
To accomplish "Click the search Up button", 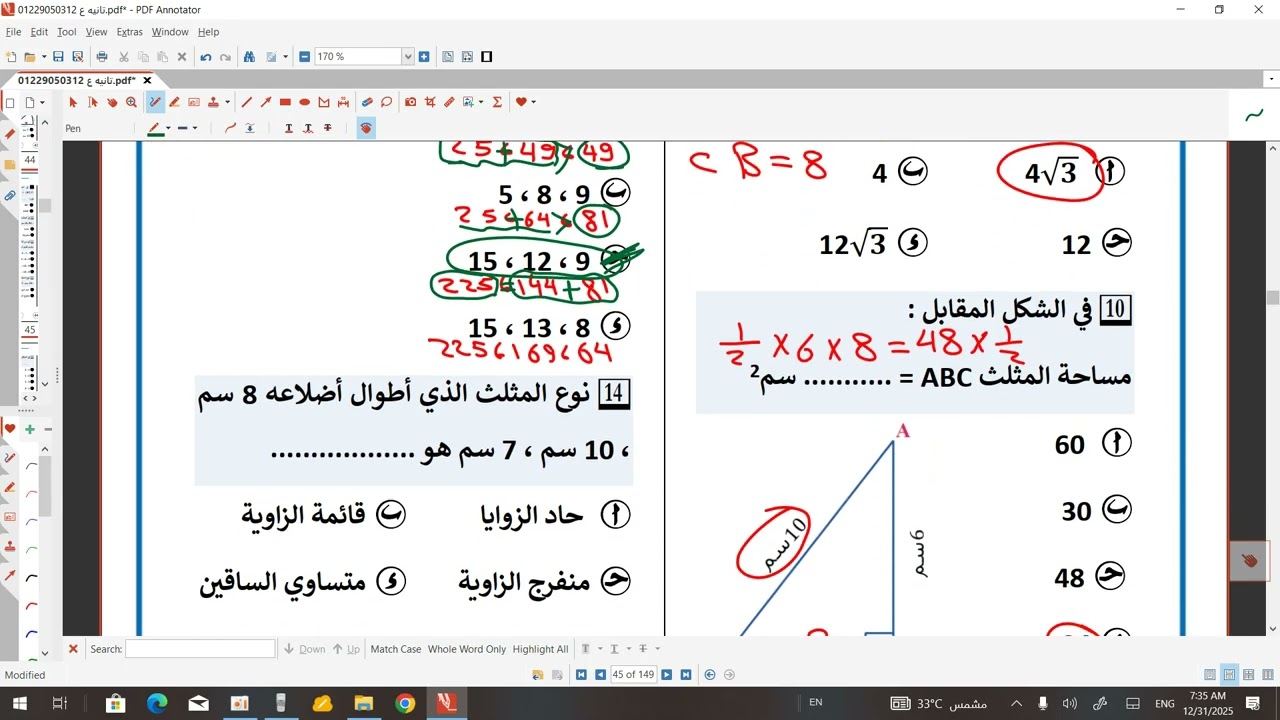I will point(346,649).
